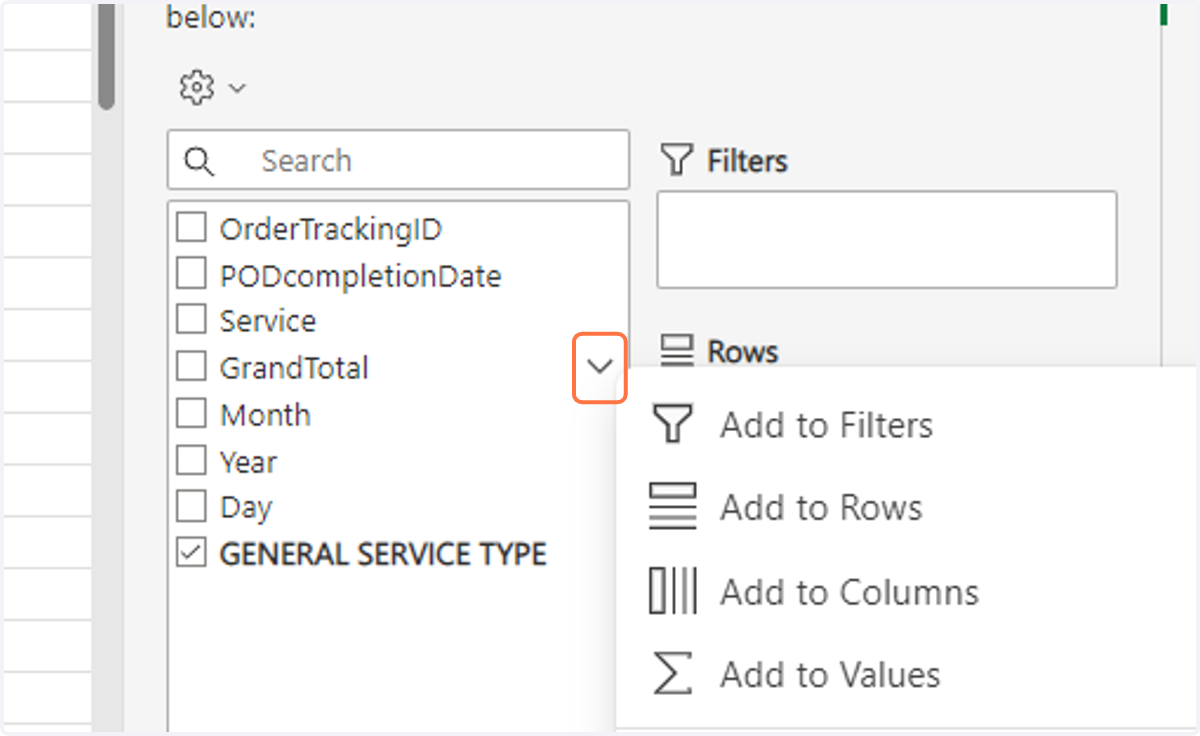Expand the chevron next to the gear
This screenshot has height=736, width=1200.
(237, 88)
